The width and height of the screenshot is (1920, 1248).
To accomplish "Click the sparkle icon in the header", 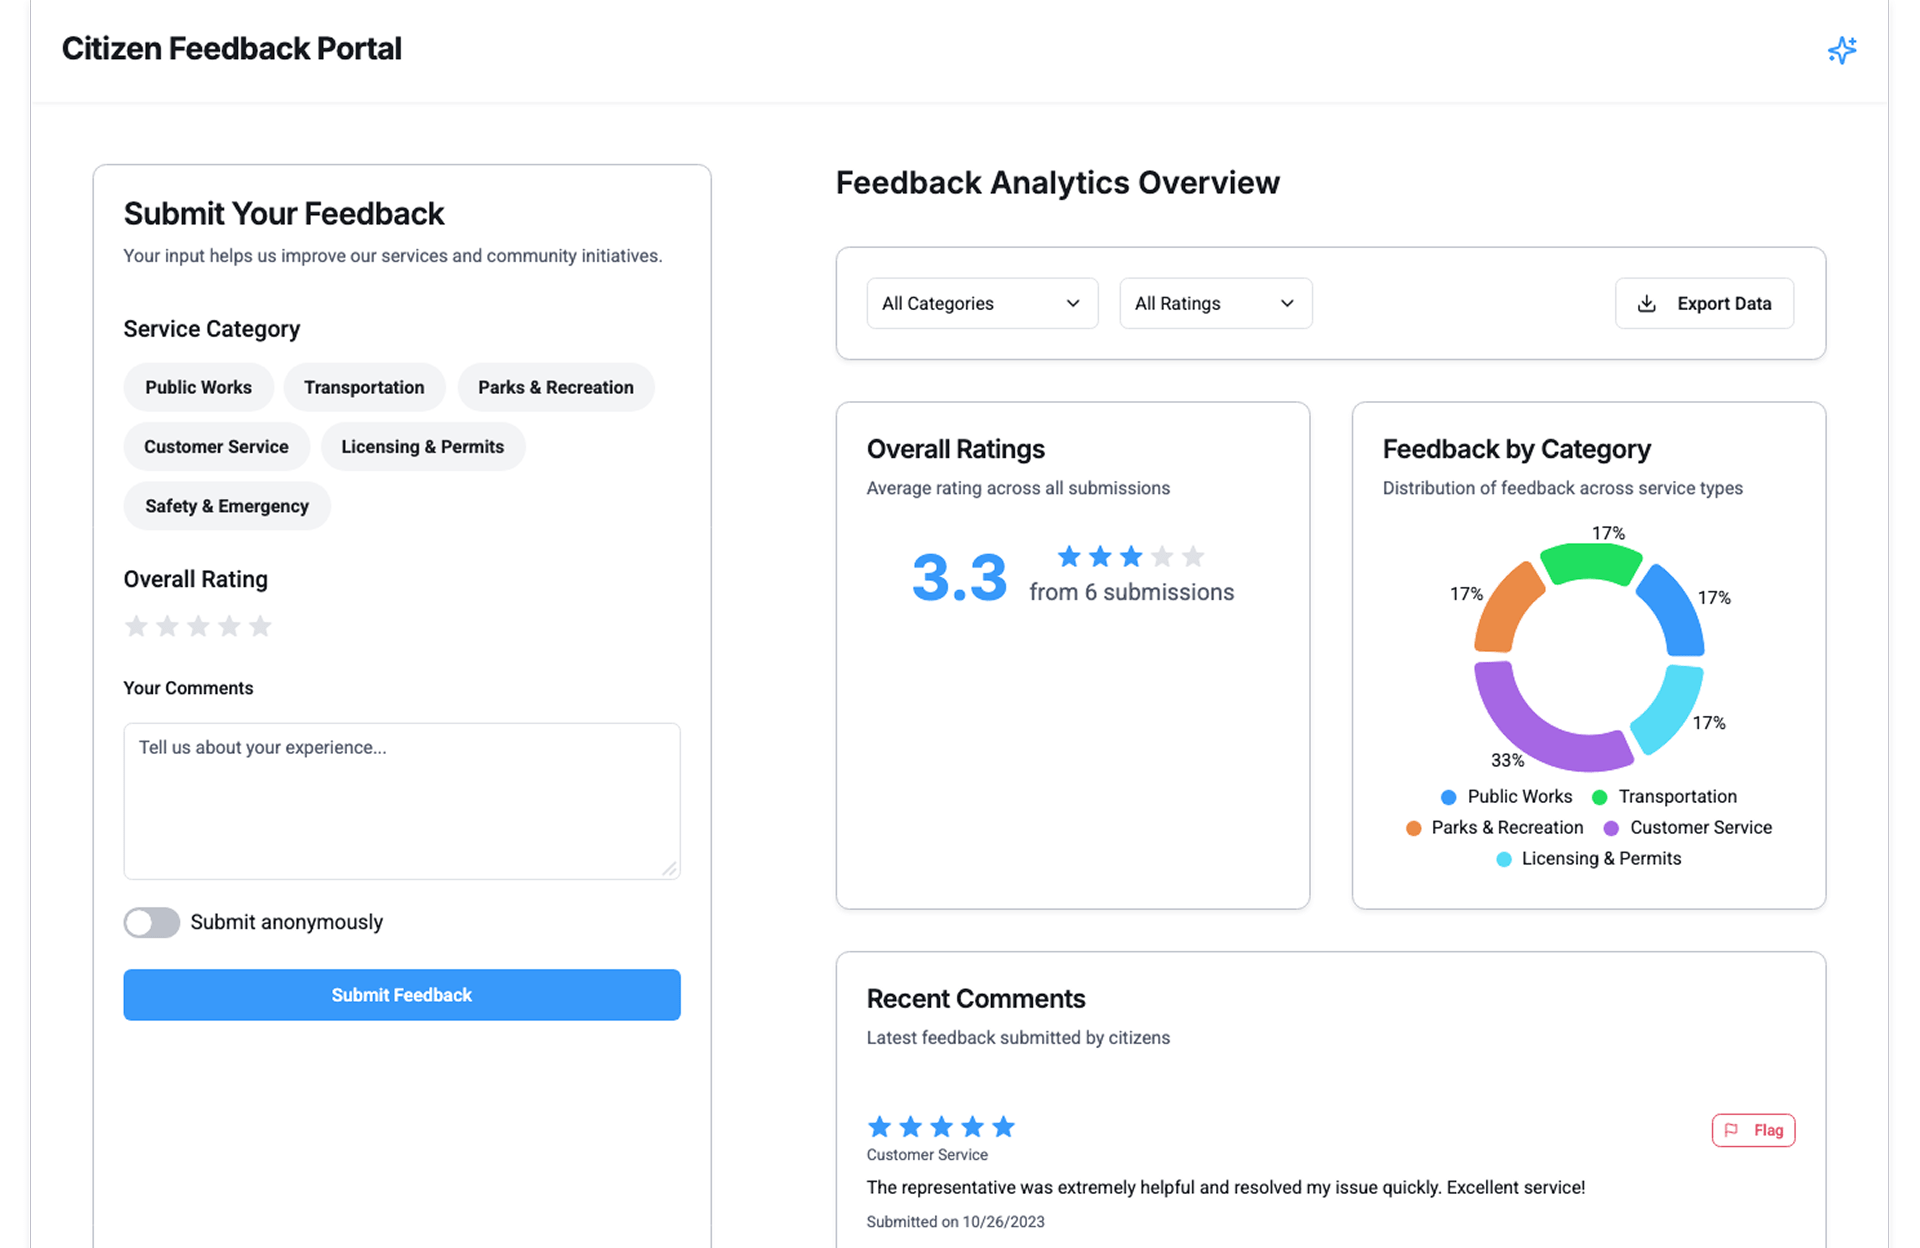I will [x=1841, y=50].
